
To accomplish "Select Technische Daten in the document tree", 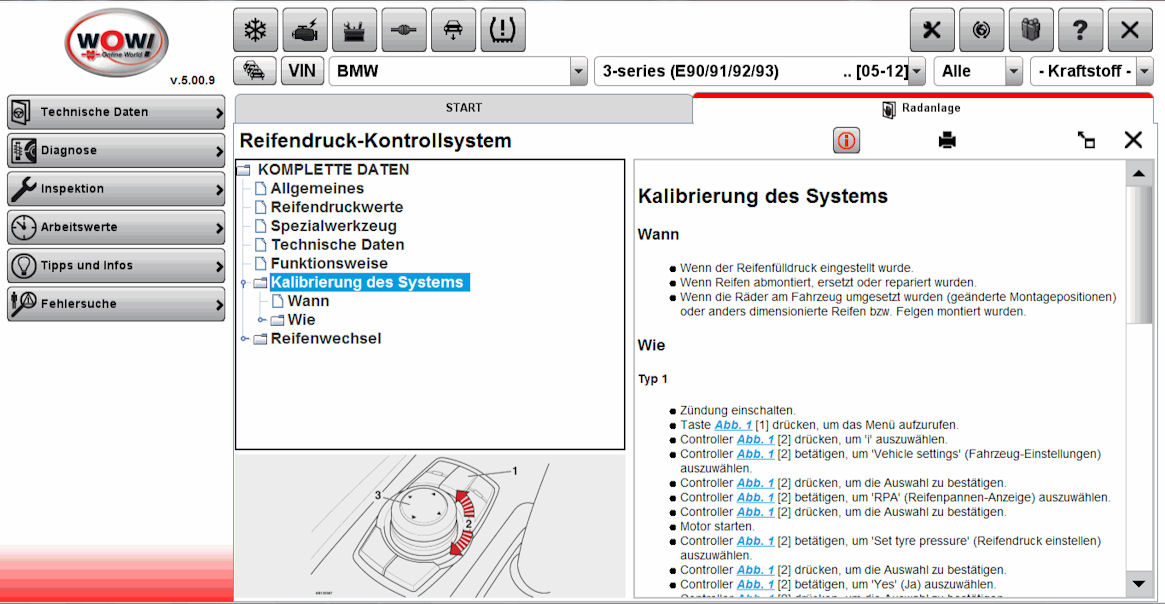I will click(337, 244).
